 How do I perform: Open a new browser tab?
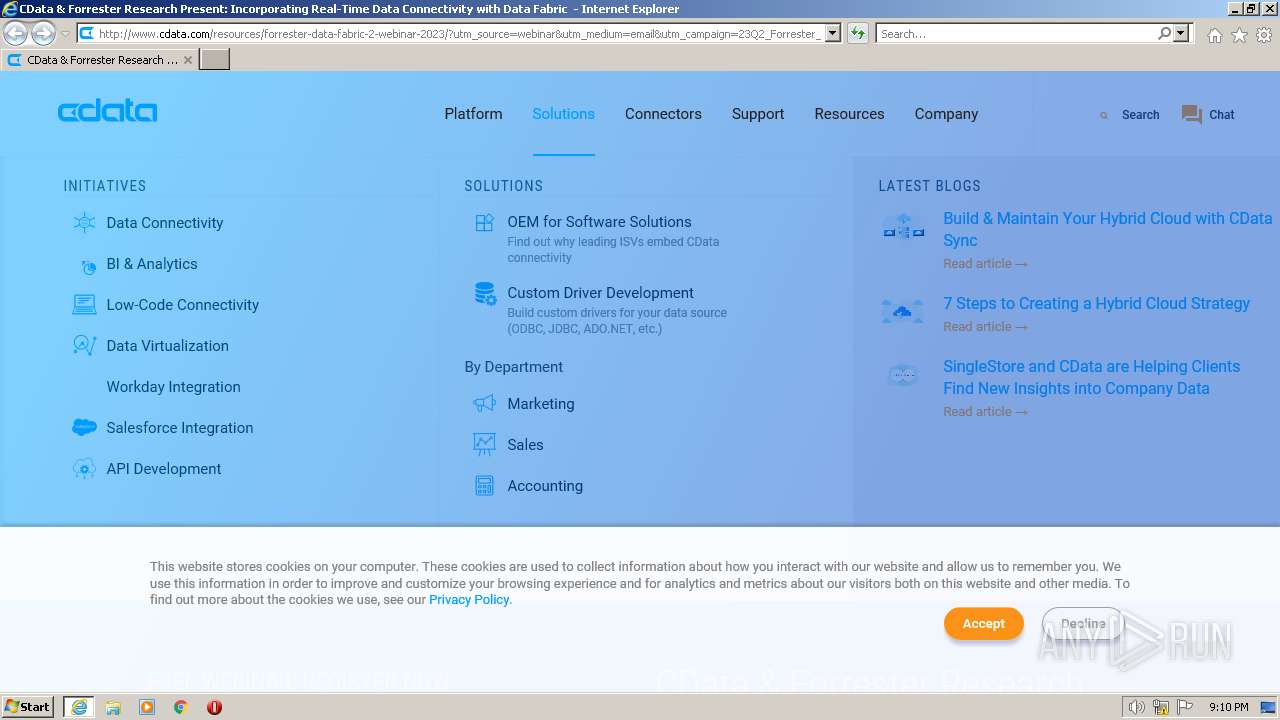point(215,60)
